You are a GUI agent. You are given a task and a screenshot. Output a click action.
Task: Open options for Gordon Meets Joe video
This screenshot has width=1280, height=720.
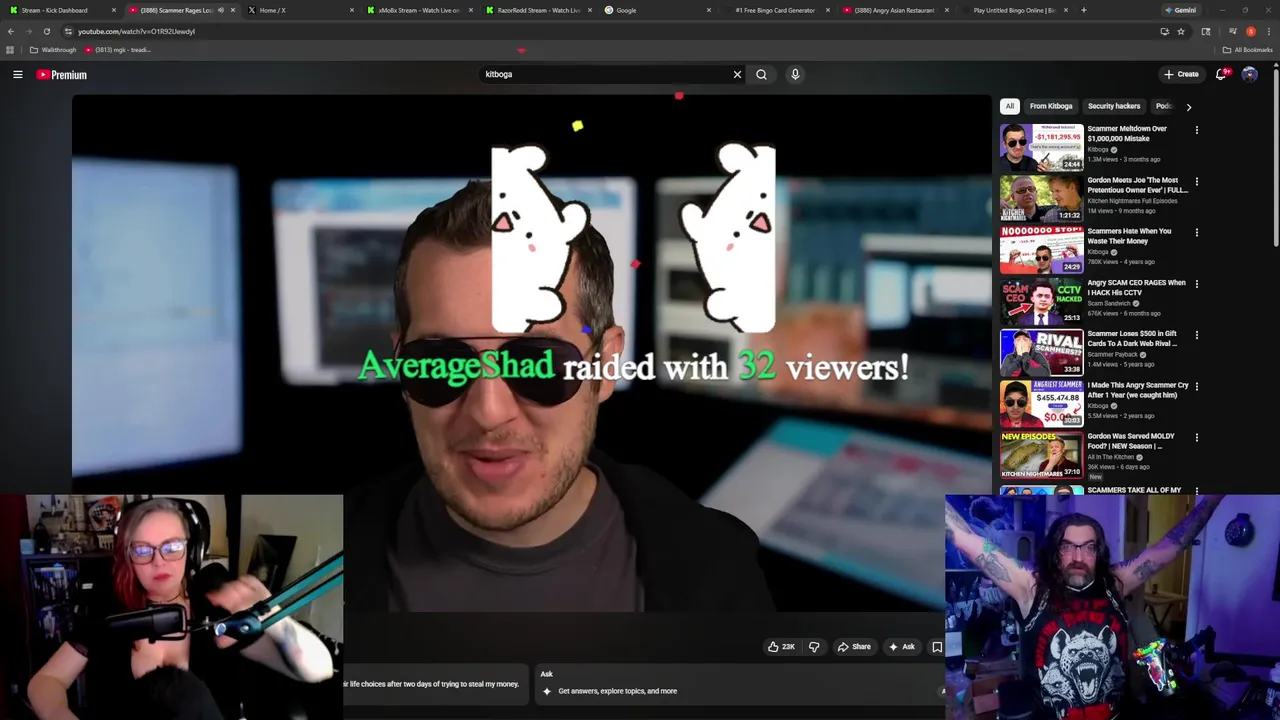click(x=1197, y=182)
